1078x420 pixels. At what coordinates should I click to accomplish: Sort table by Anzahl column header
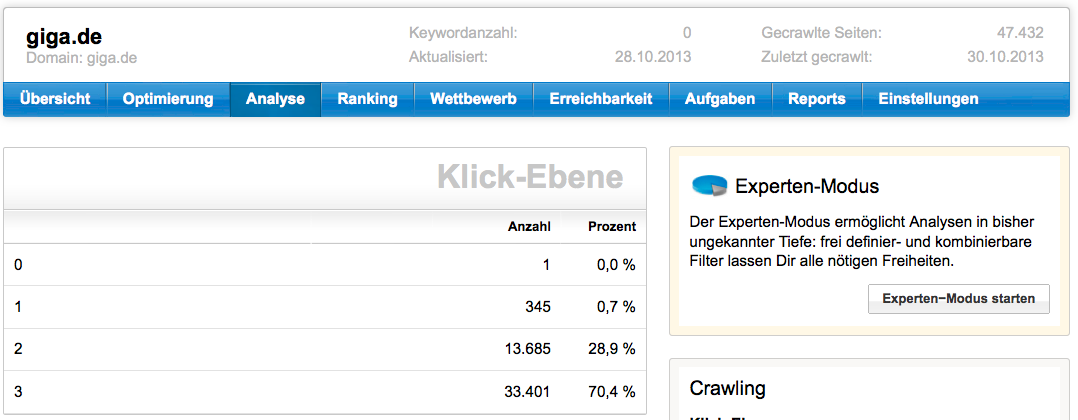pyautogui.click(x=529, y=227)
